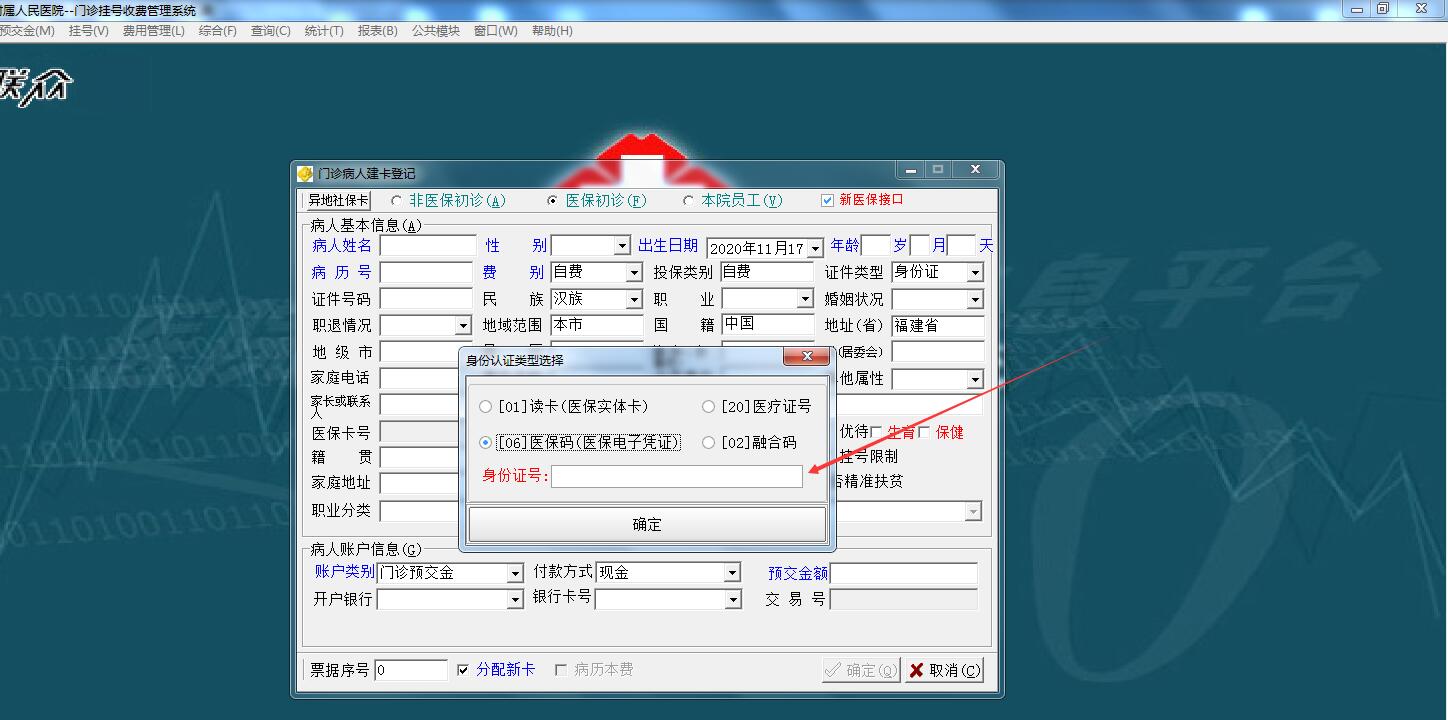Open the 综合(F) menu

coord(218,31)
